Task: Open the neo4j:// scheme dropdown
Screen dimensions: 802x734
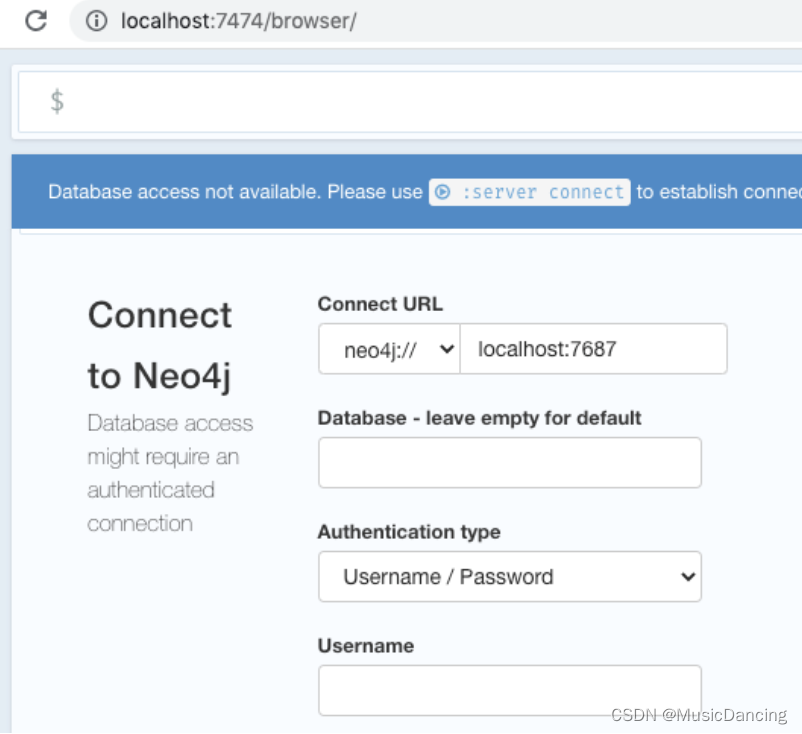Action: (389, 349)
